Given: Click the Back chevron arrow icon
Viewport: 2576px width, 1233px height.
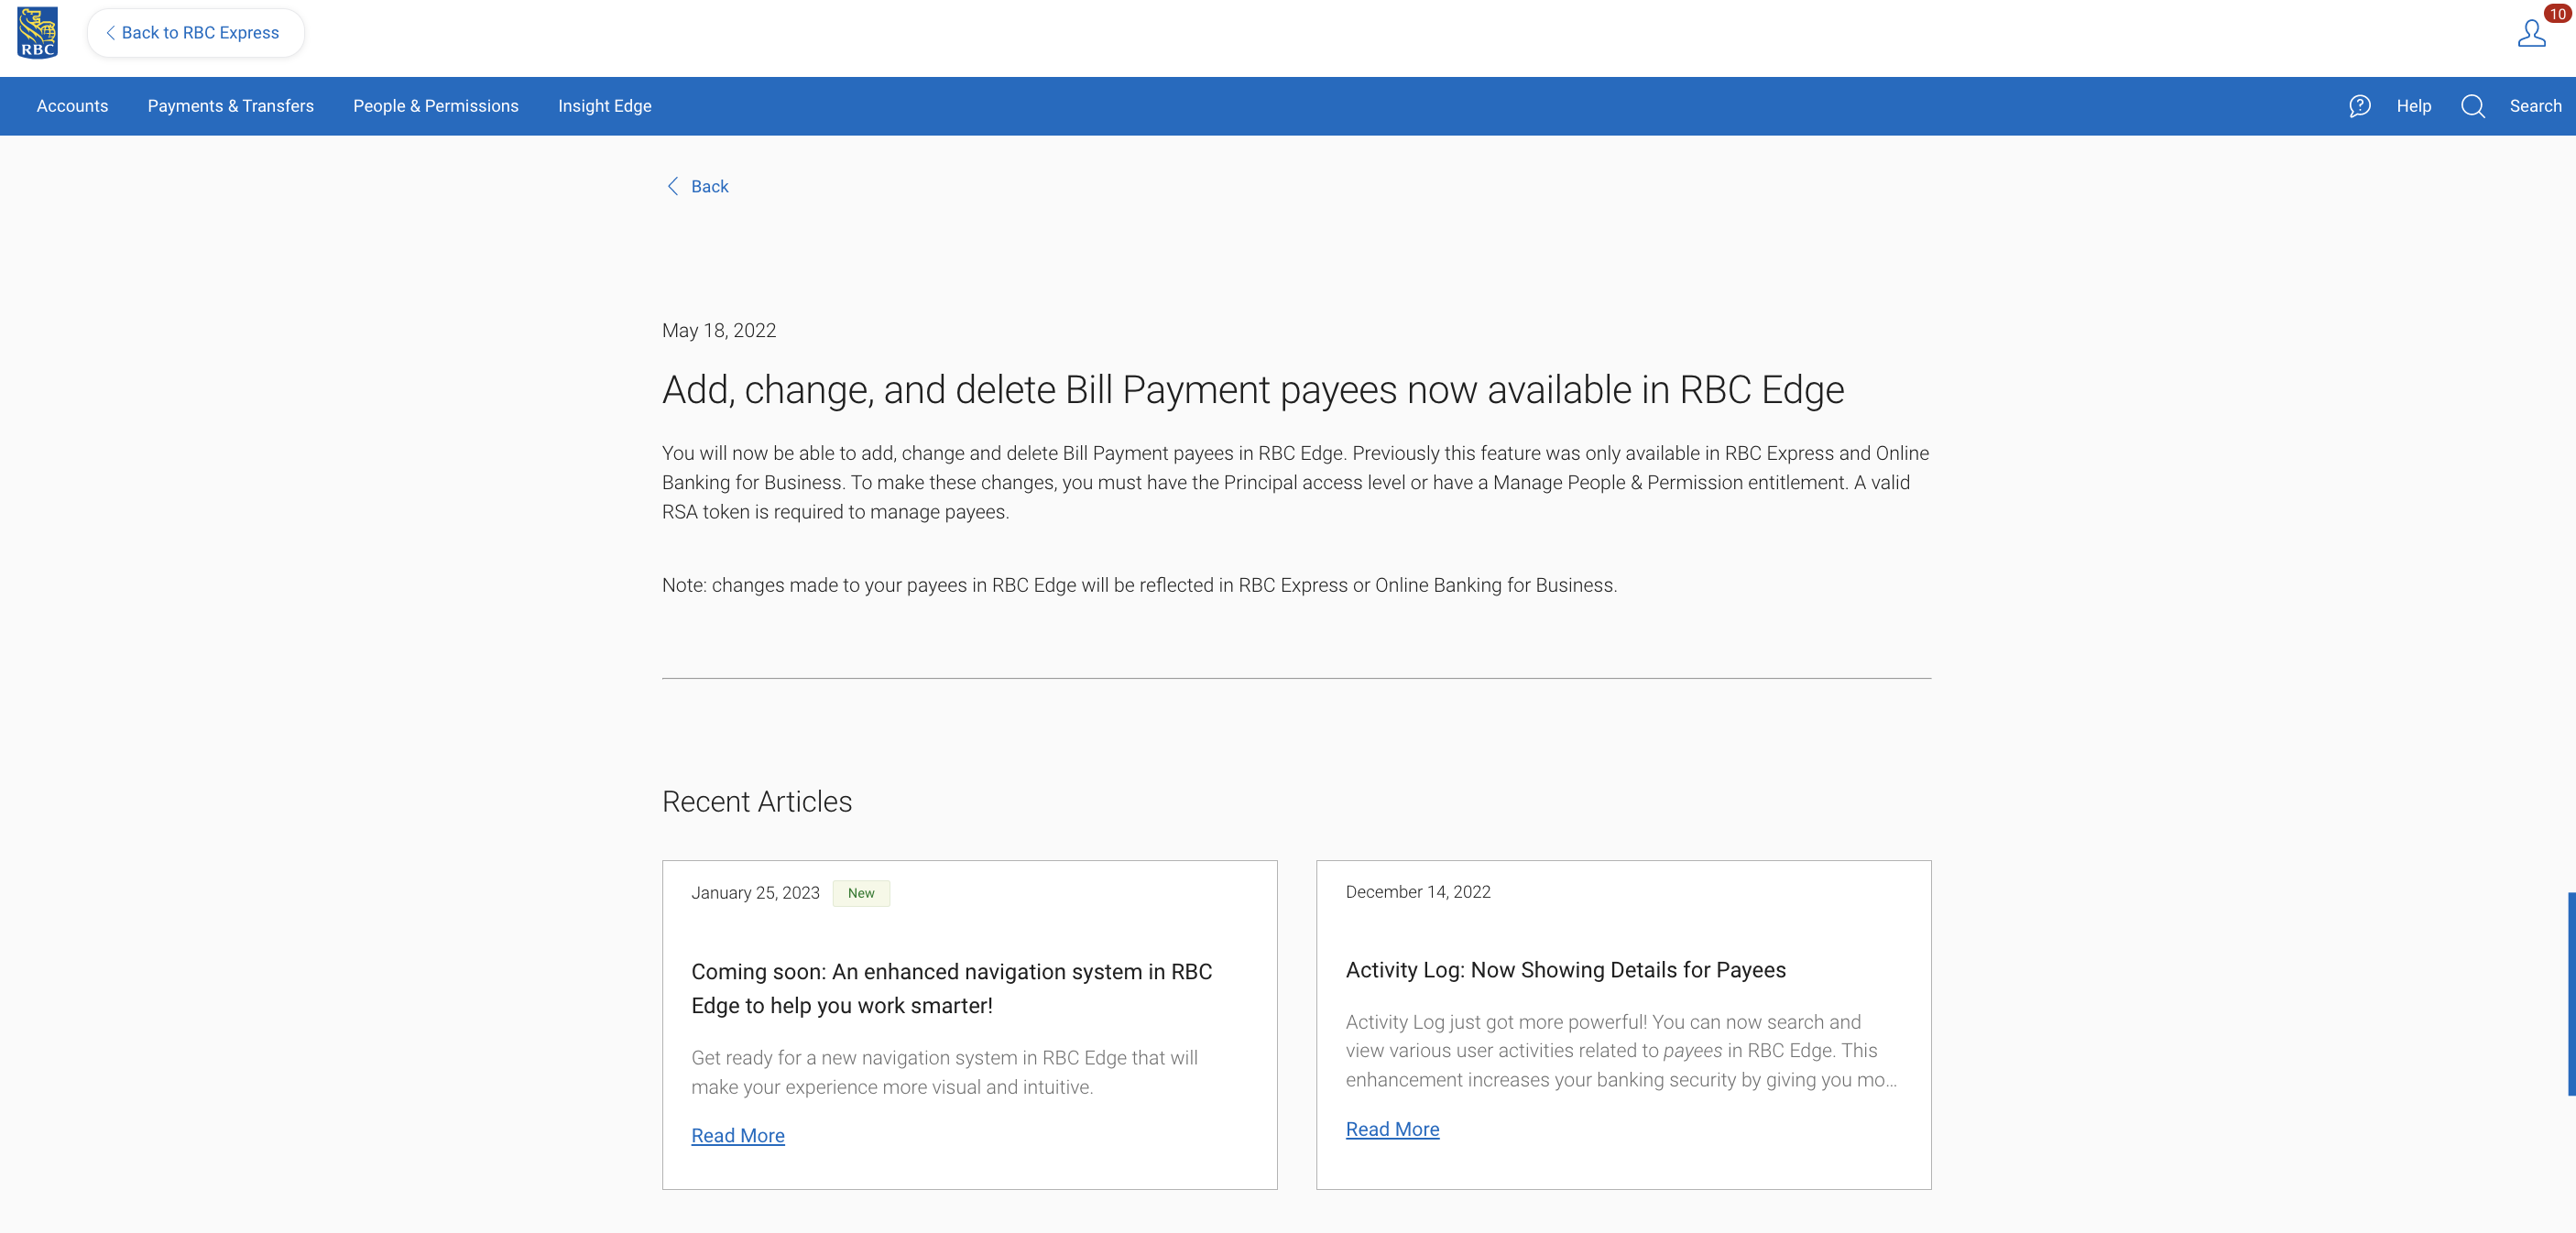Looking at the screenshot, I should pos(673,187).
